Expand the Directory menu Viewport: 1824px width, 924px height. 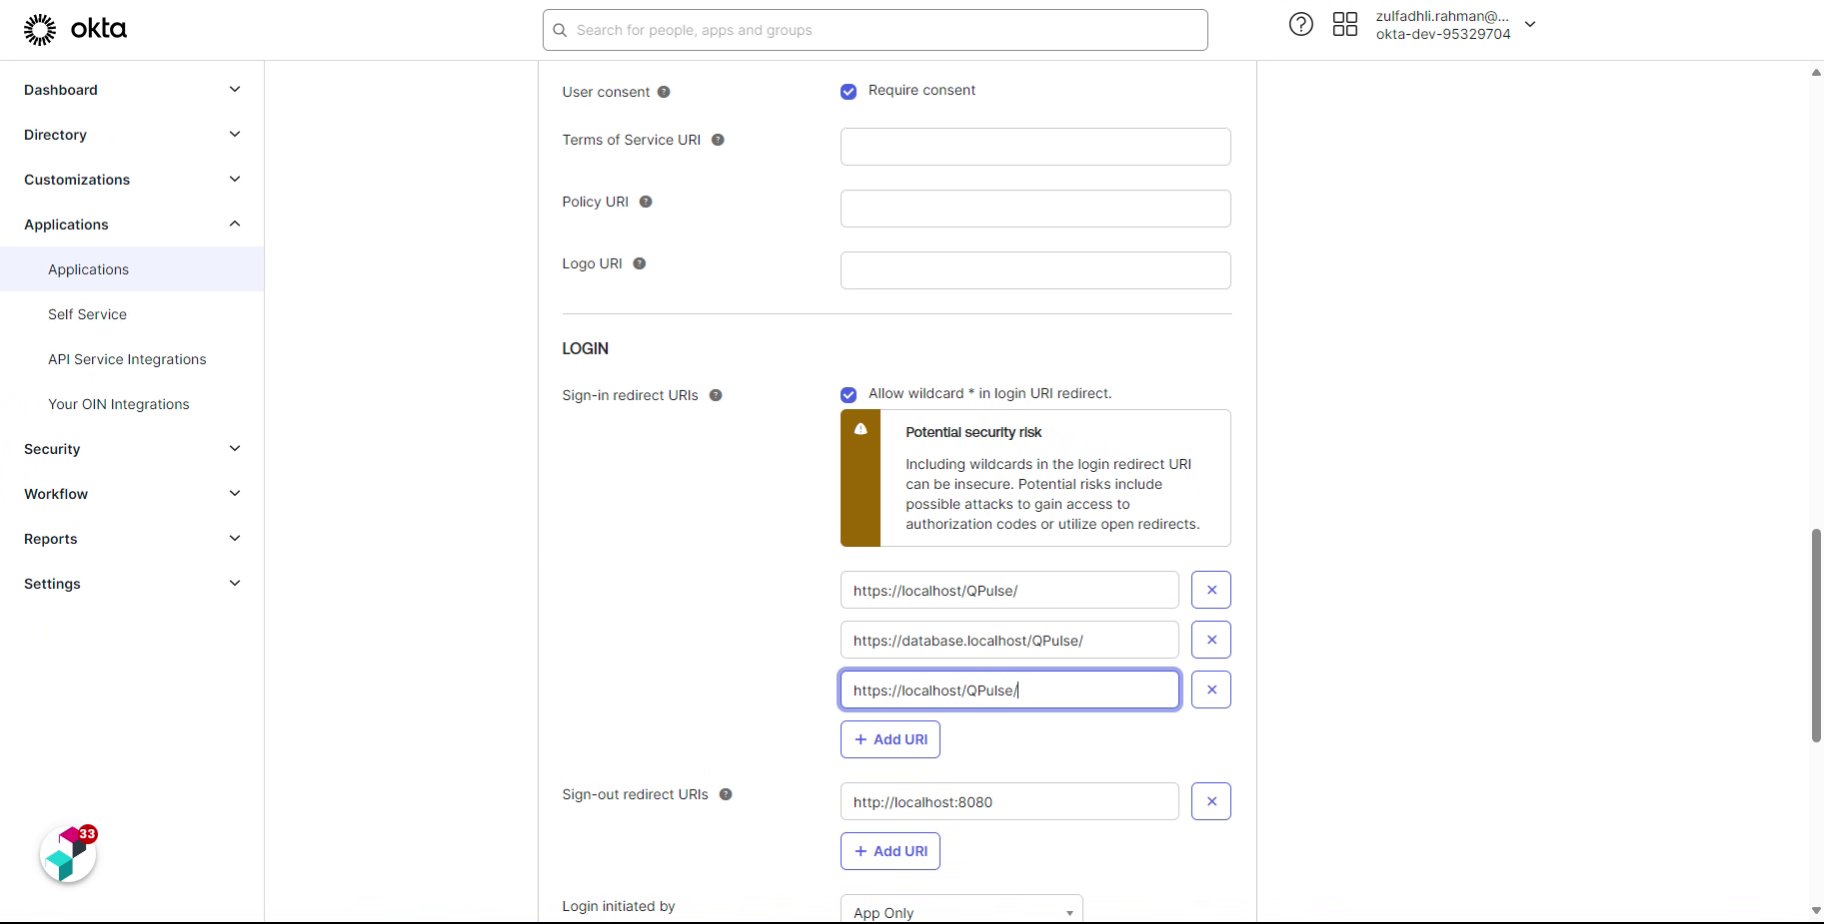pos(132,135)
